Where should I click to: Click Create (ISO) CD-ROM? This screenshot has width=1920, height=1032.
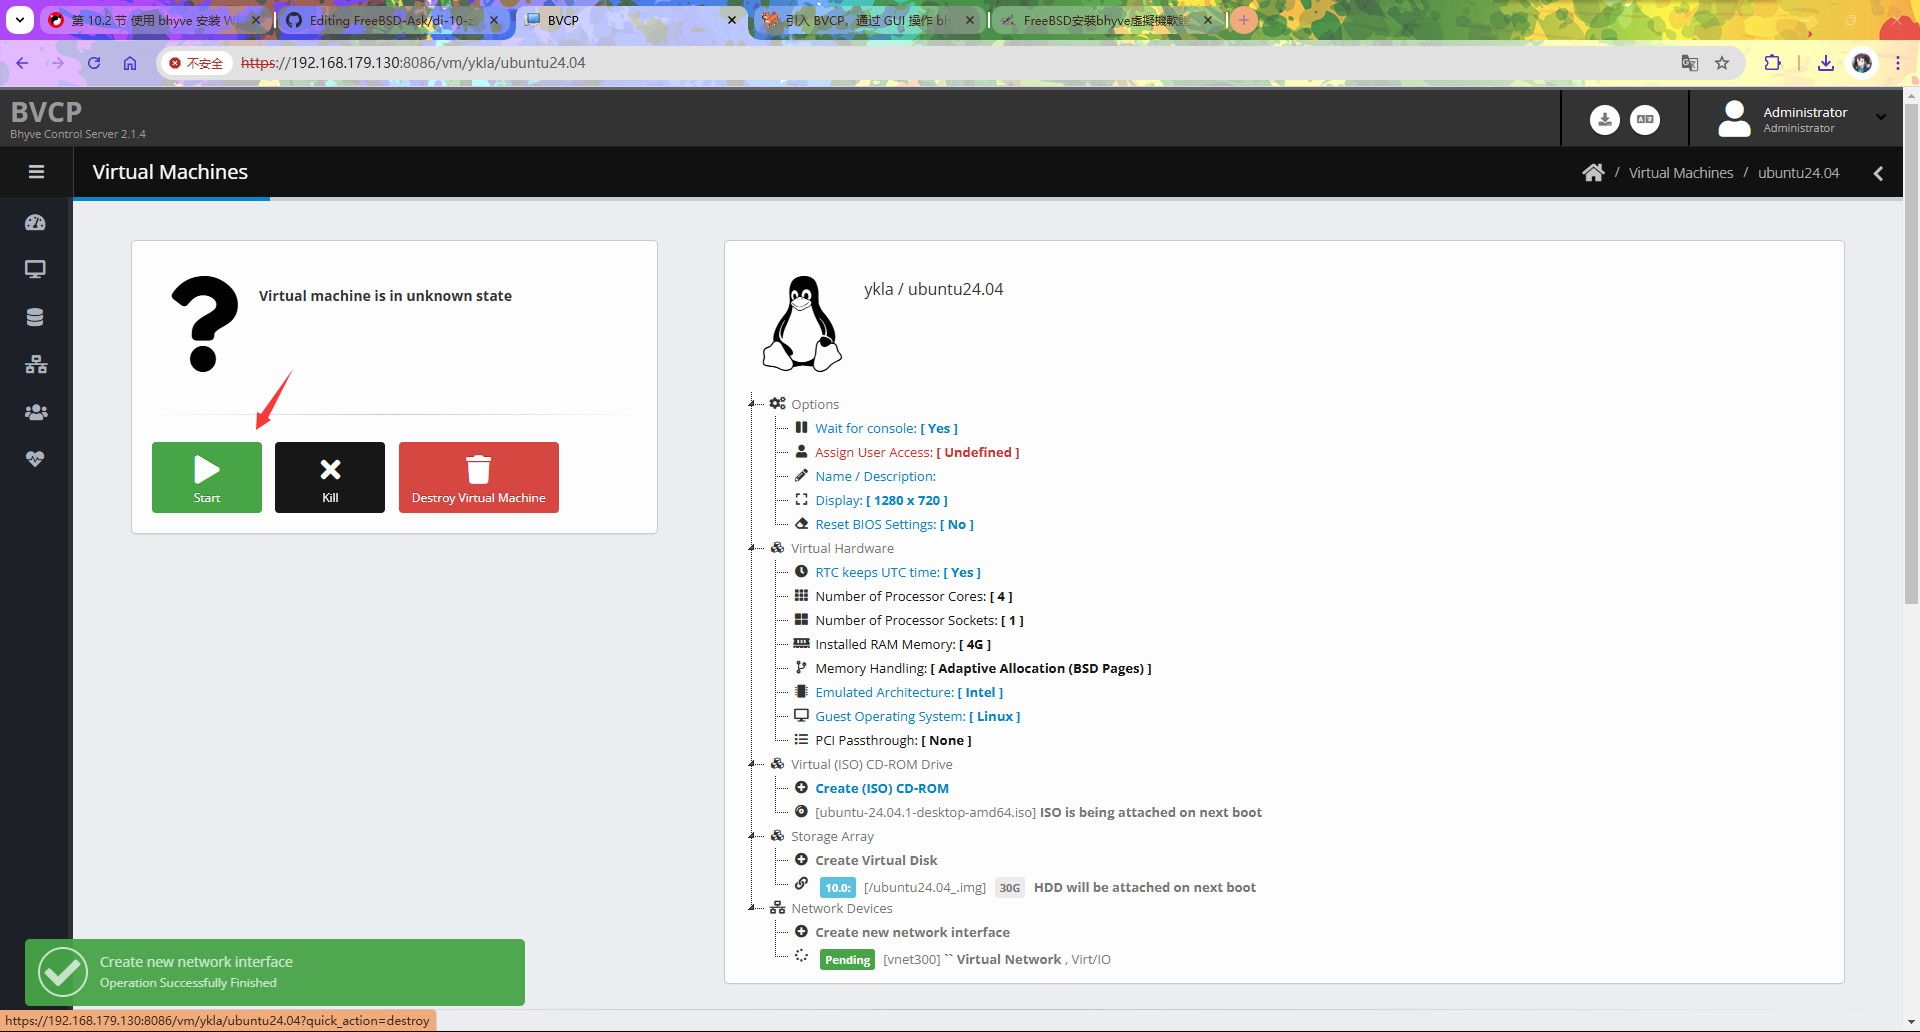pos(882,788)
